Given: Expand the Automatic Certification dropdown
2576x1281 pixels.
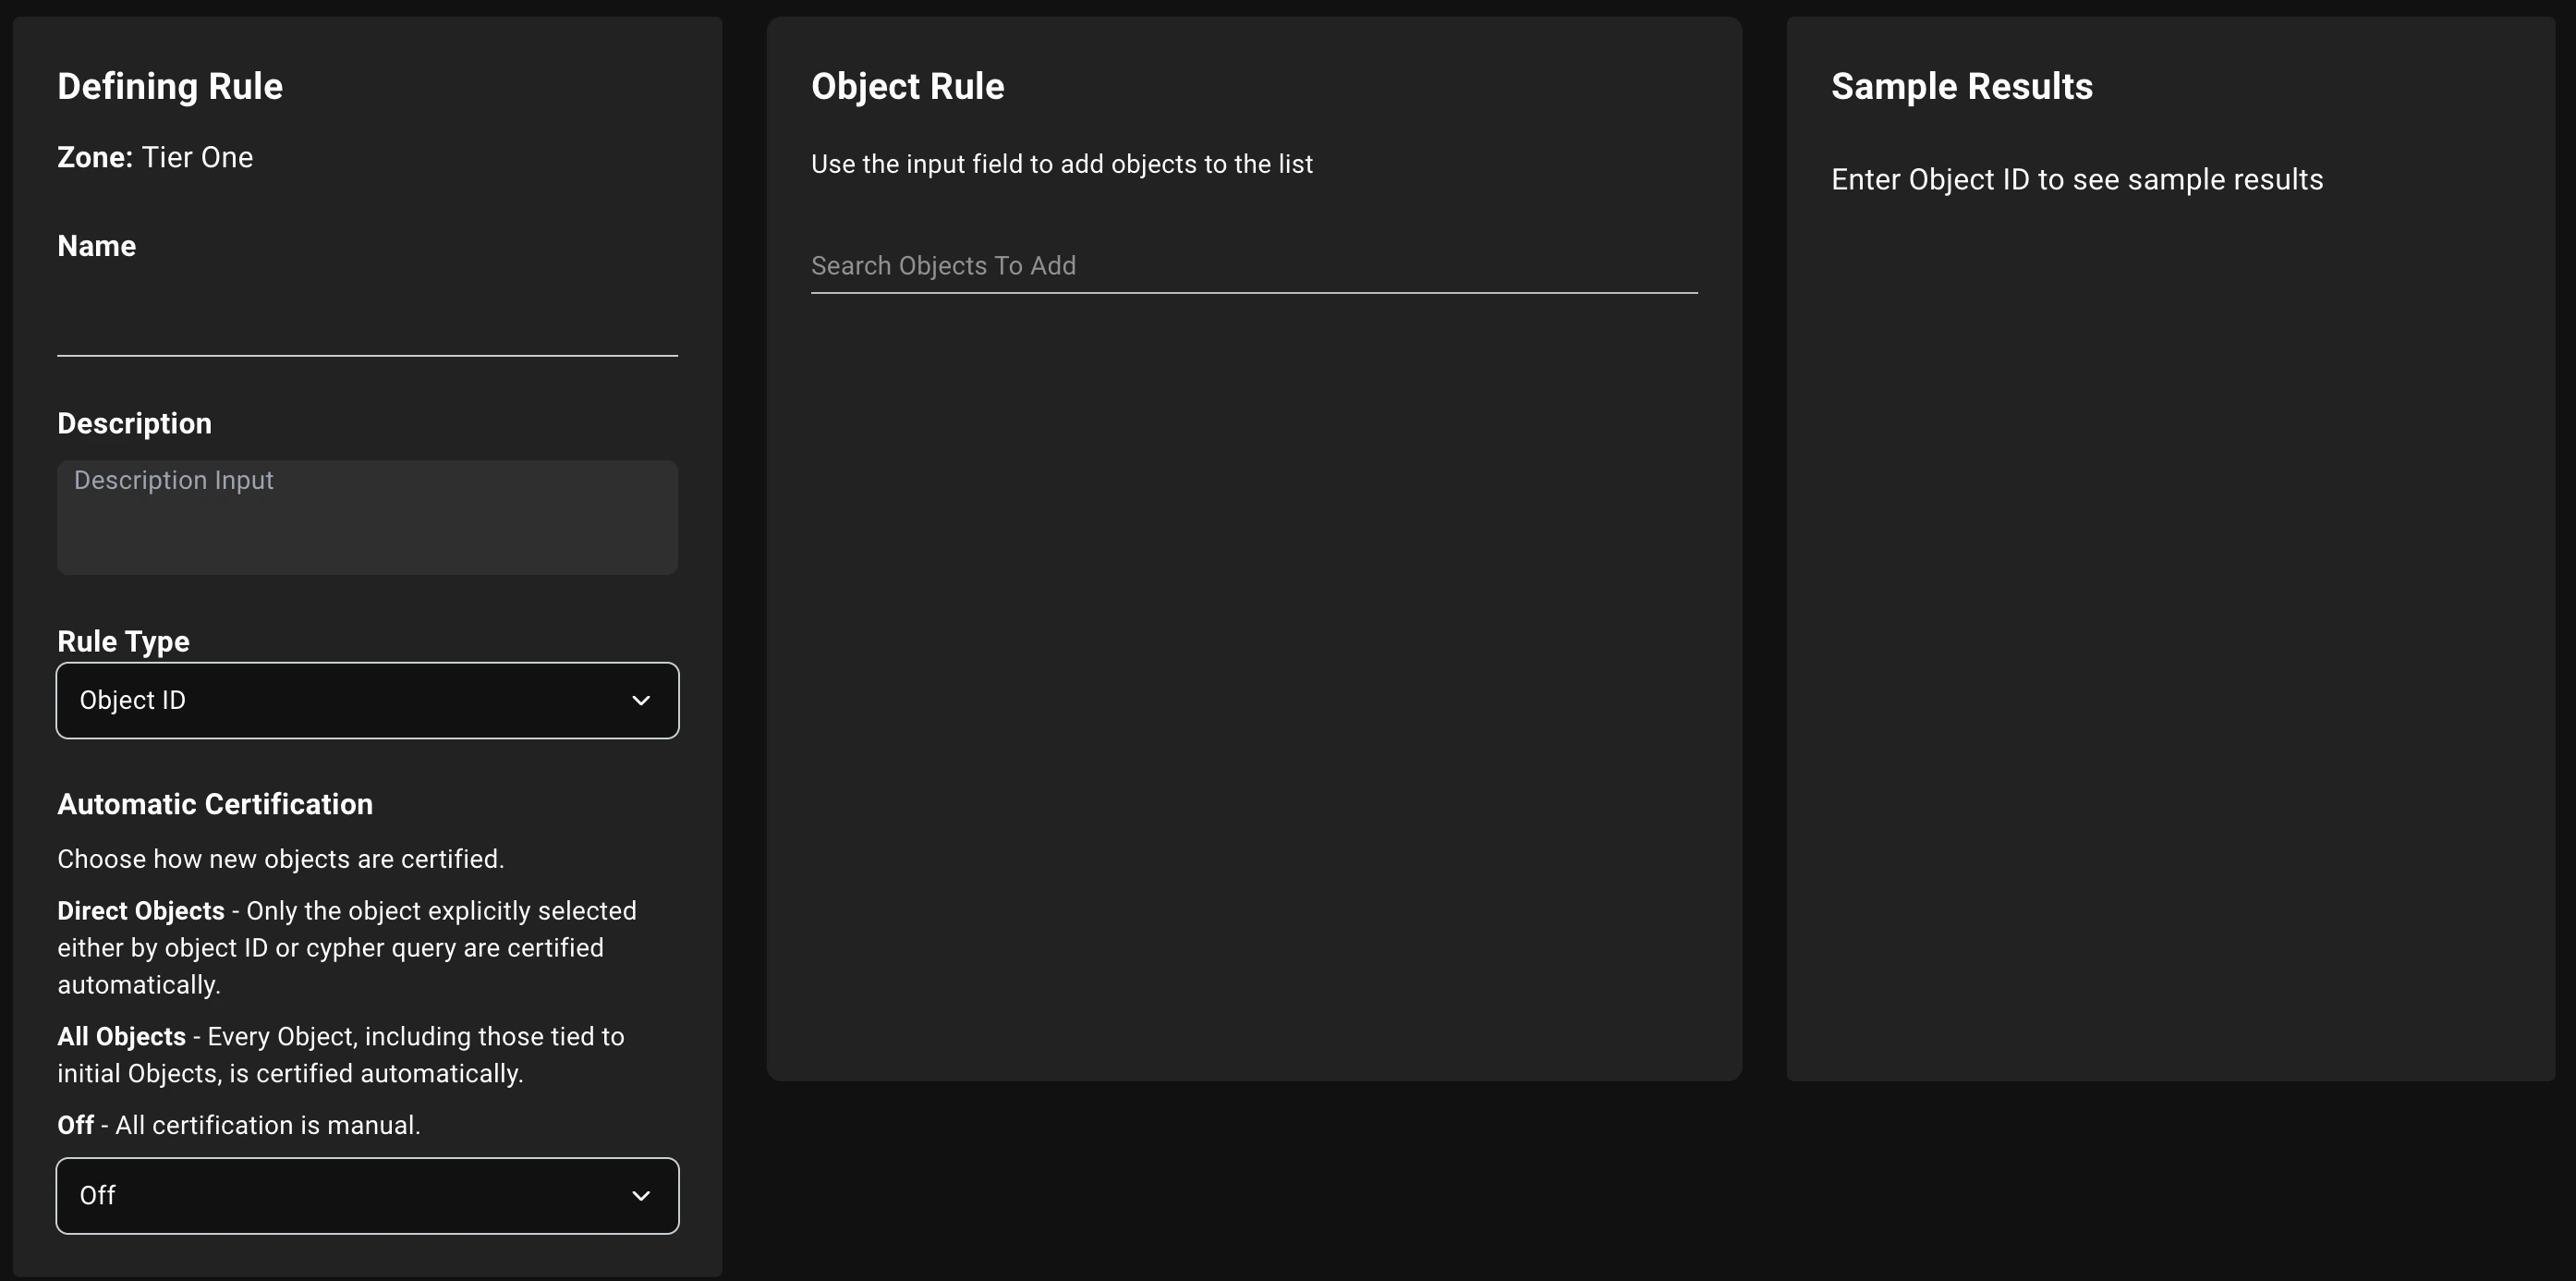Looking at the screenshot, I should (367, 1195).
